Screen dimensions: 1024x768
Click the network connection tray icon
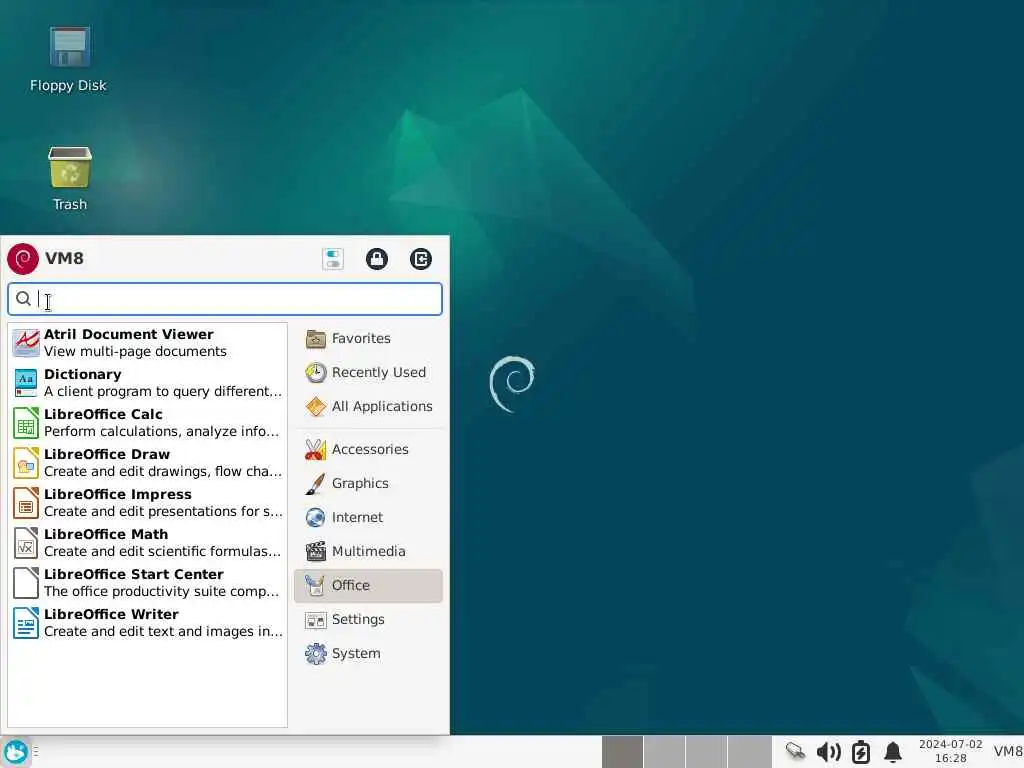tap(795, 752)
